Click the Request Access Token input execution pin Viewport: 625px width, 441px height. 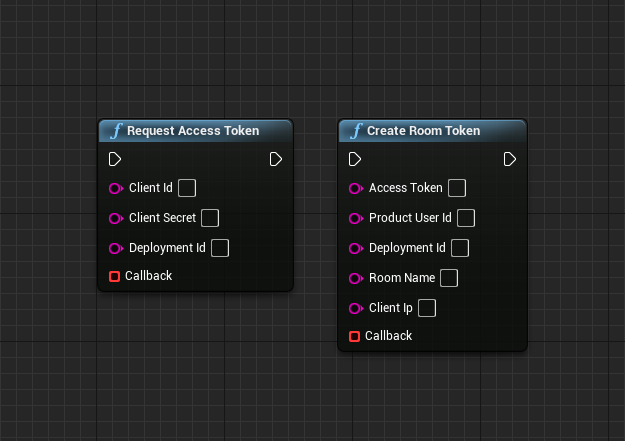(x=115, y=159)
